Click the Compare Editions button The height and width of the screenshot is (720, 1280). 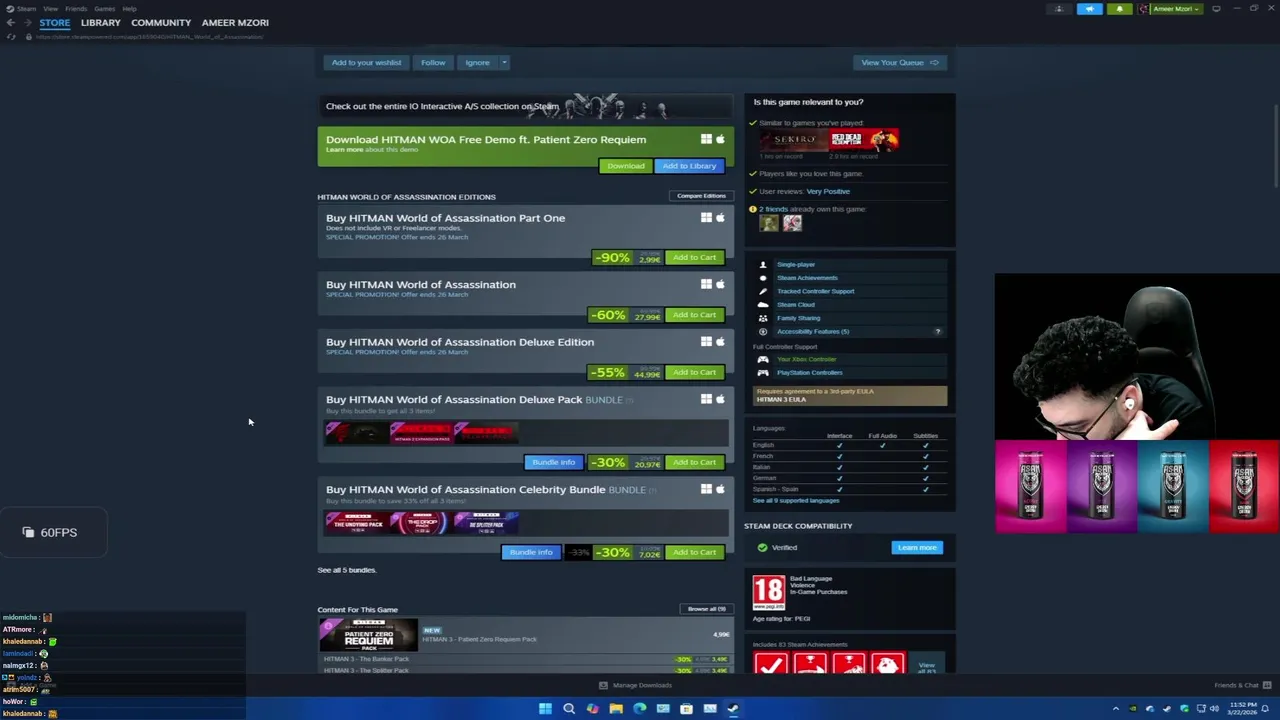(x=701, y=196)
